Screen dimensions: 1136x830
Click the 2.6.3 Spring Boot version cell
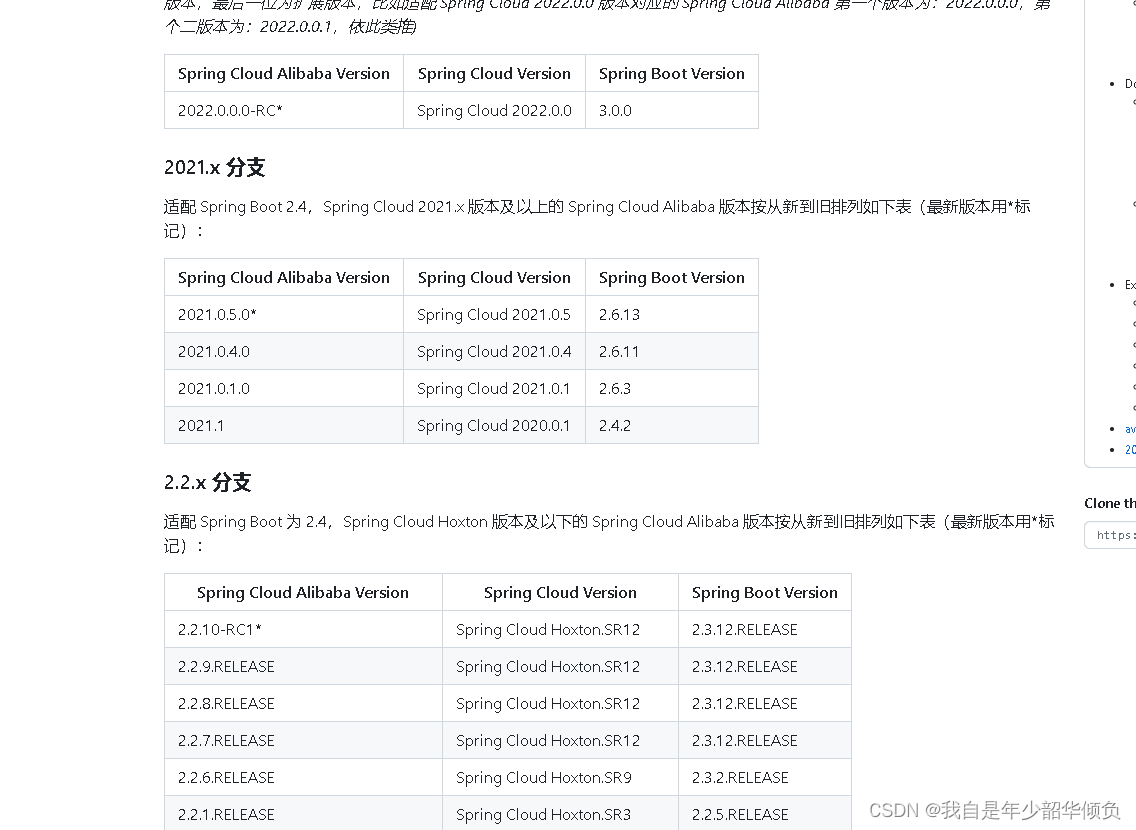point(672,388)
